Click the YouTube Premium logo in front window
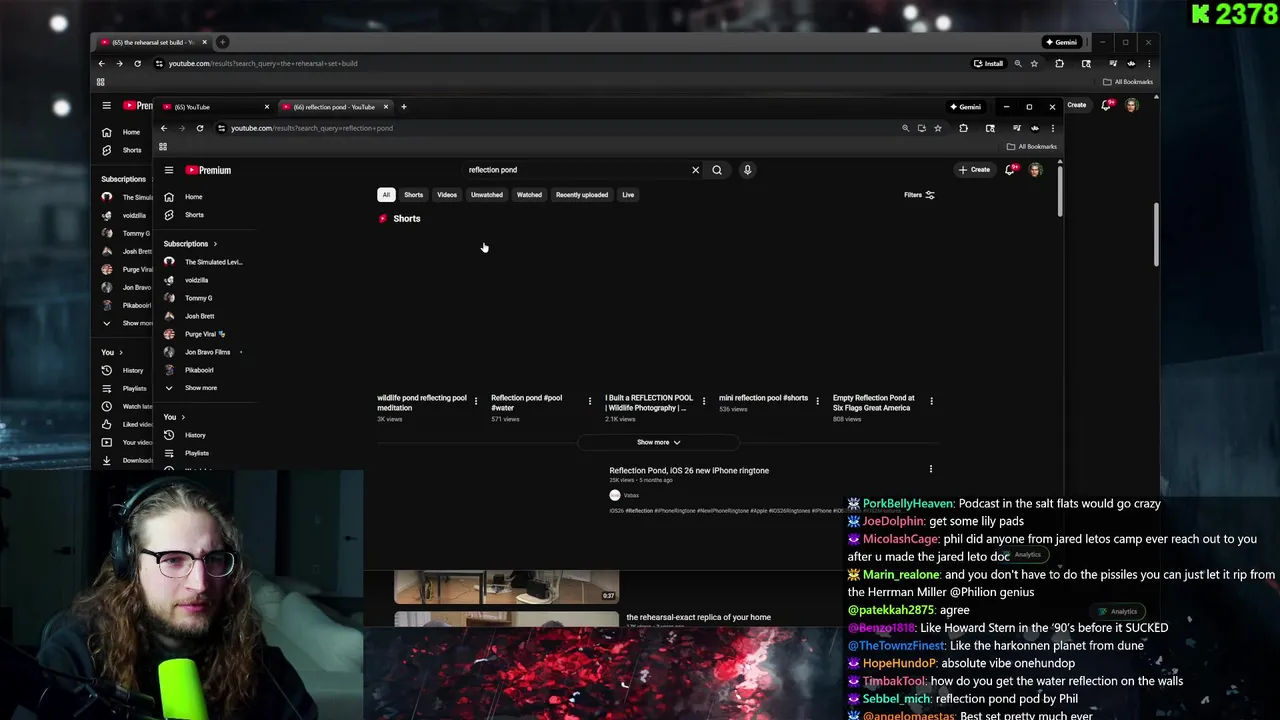Image resolution: width=1280 pixels, height=720 pixels. pos(208,170)
